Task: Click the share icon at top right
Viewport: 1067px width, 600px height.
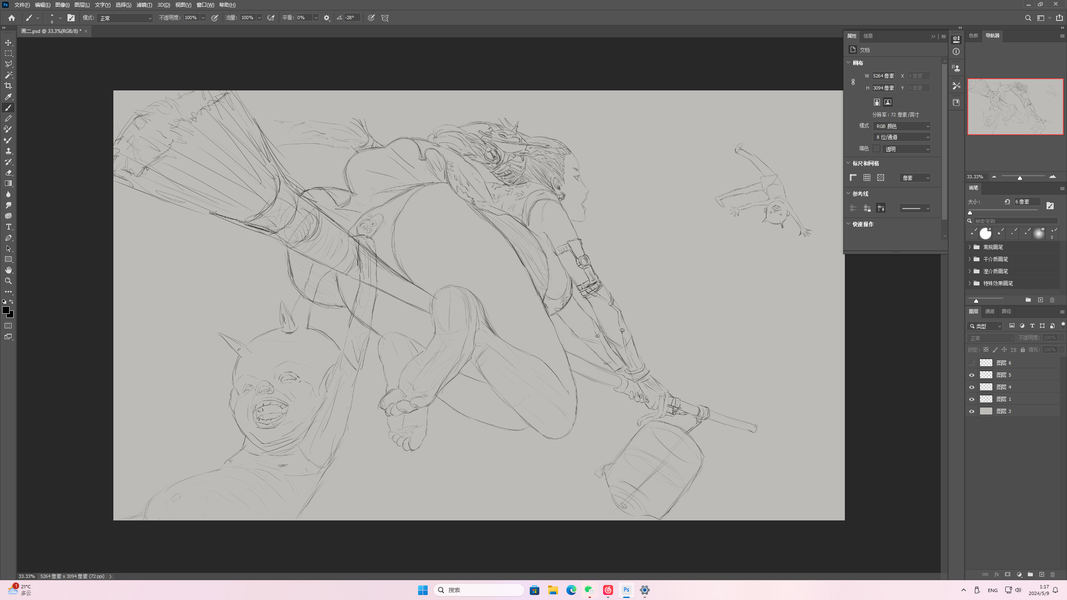Action: click(x=1060, y=18)
